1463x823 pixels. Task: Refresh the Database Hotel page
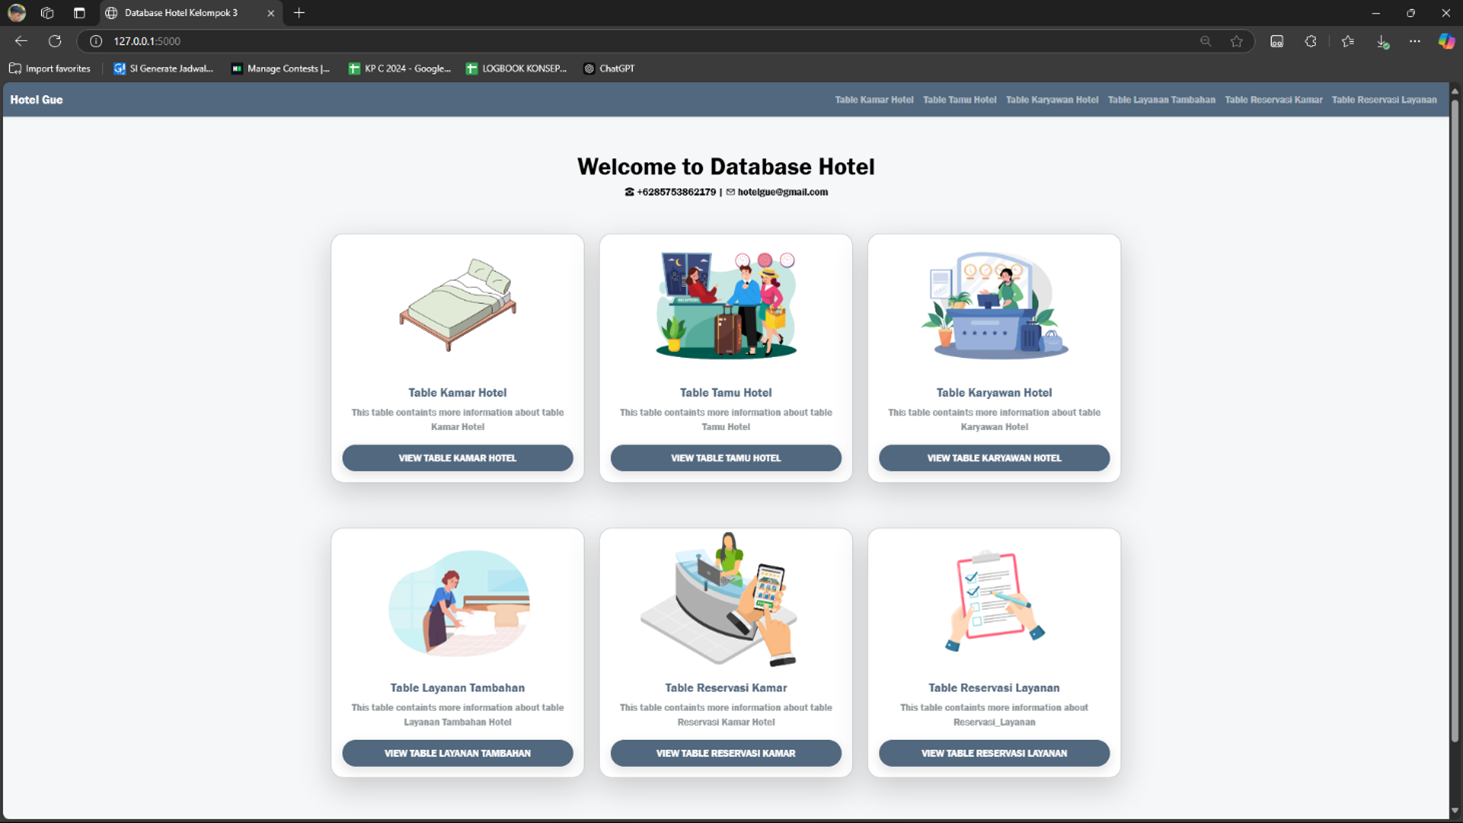(x=55, y=41)
